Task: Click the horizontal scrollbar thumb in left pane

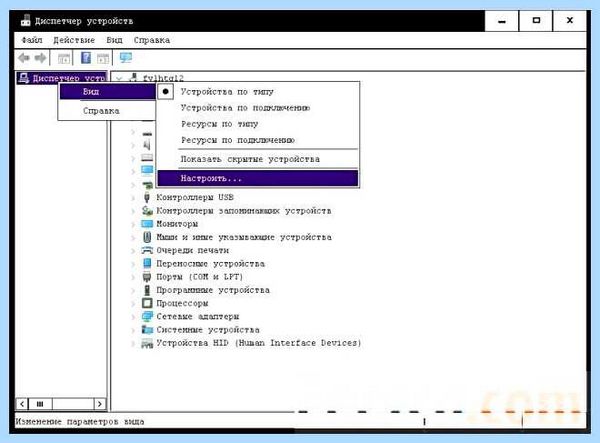Action: (x=40, y=404)
